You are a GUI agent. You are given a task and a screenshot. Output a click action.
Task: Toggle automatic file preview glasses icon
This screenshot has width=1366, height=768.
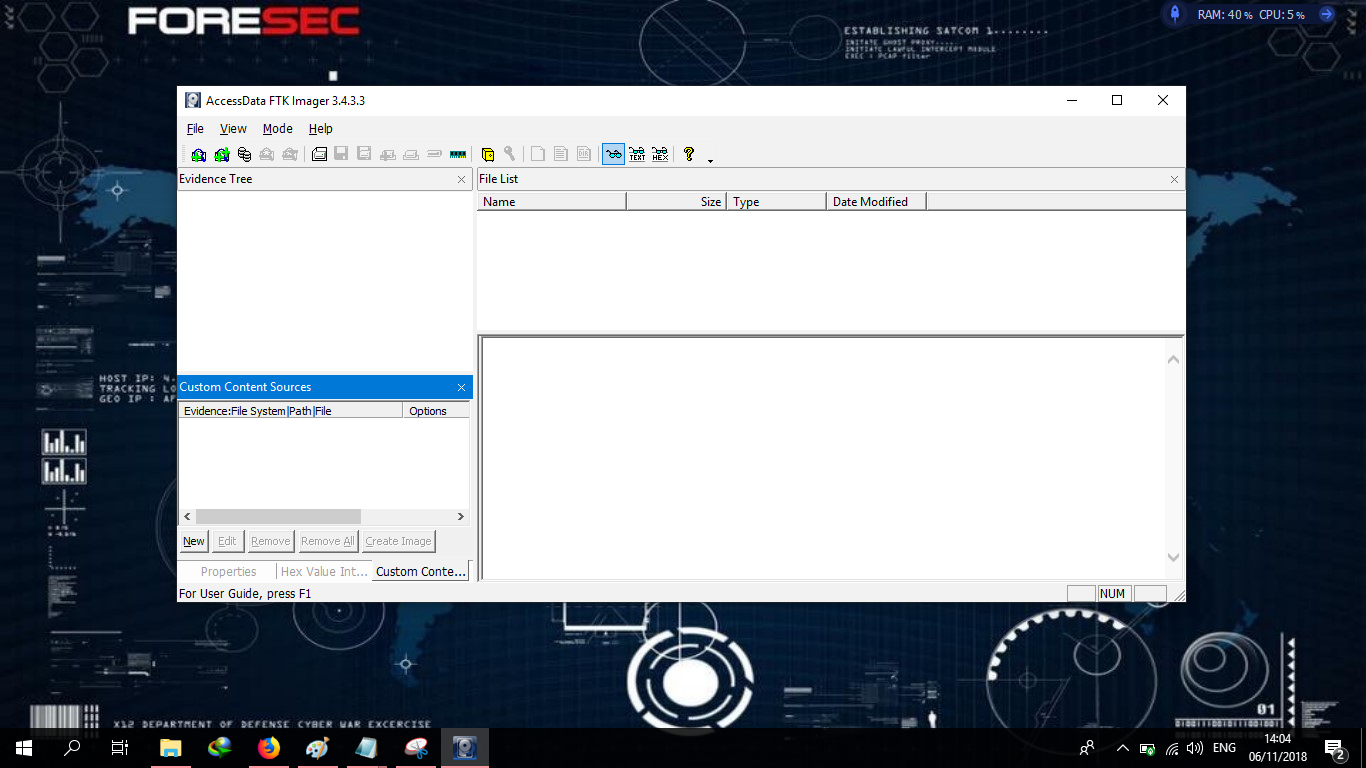pyautogui.click(x=613, y=154)
